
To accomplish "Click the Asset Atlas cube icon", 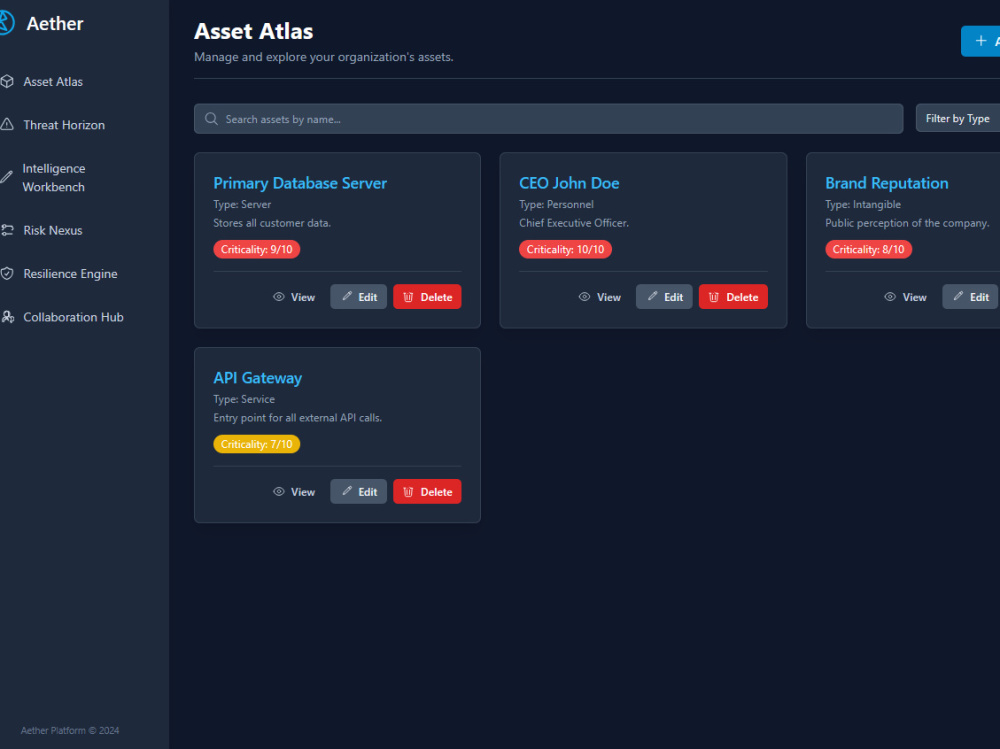I will 7,82.
